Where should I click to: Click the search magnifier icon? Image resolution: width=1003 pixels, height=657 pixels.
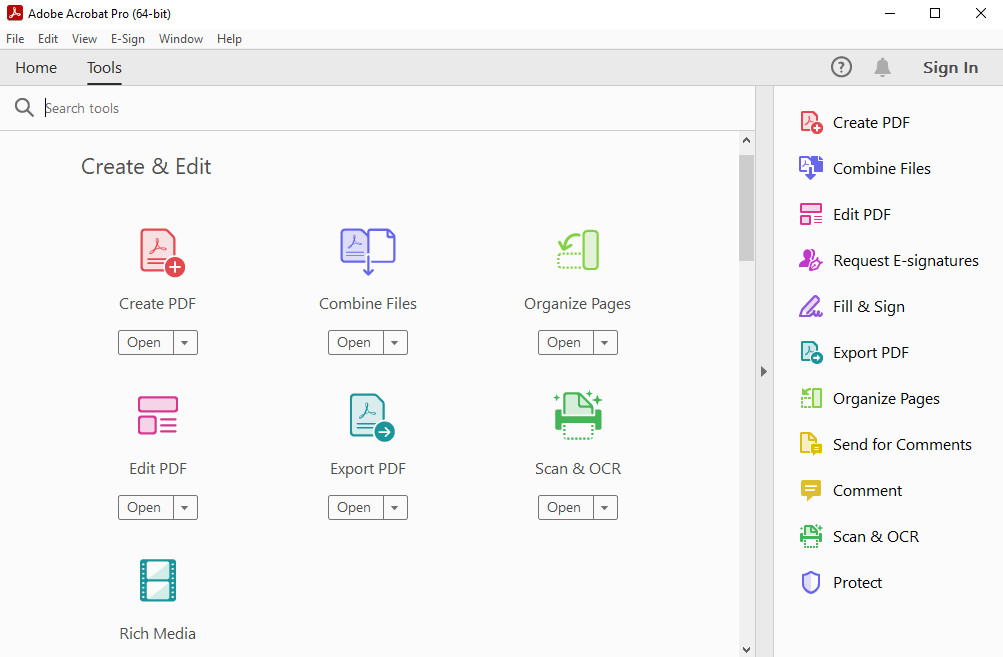pos(24,107)
